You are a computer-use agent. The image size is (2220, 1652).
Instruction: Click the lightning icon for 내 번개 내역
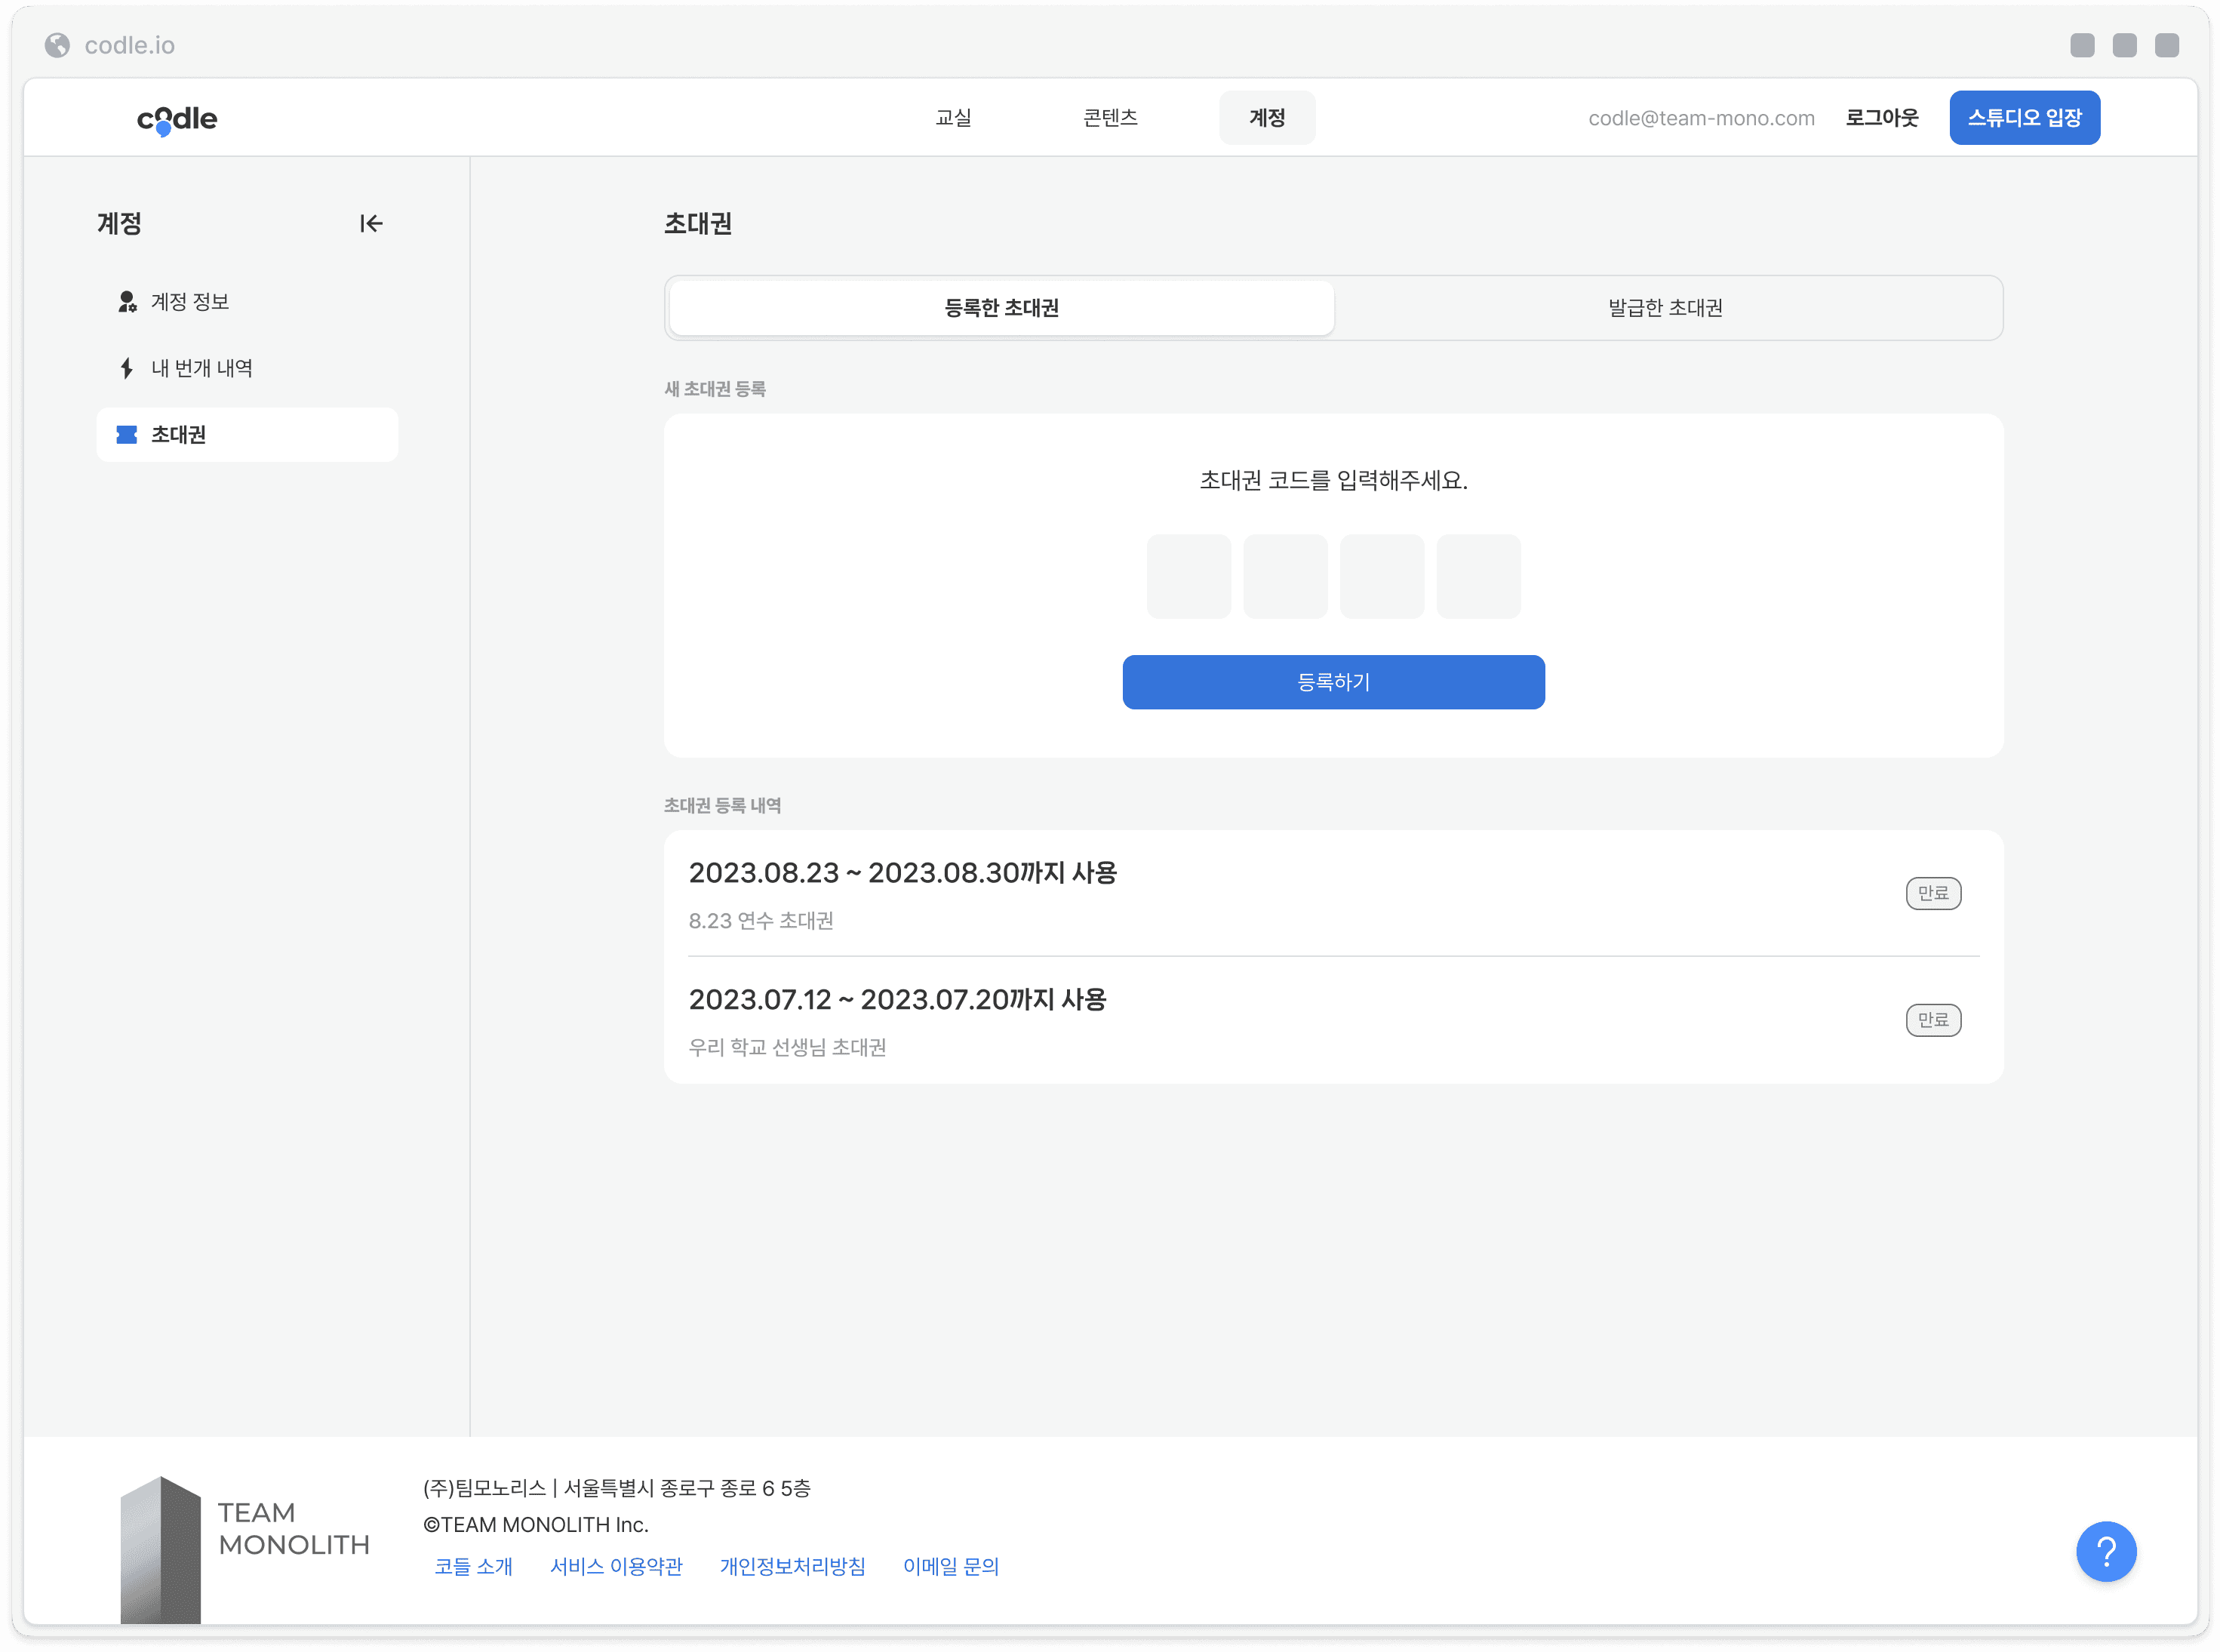127,368
